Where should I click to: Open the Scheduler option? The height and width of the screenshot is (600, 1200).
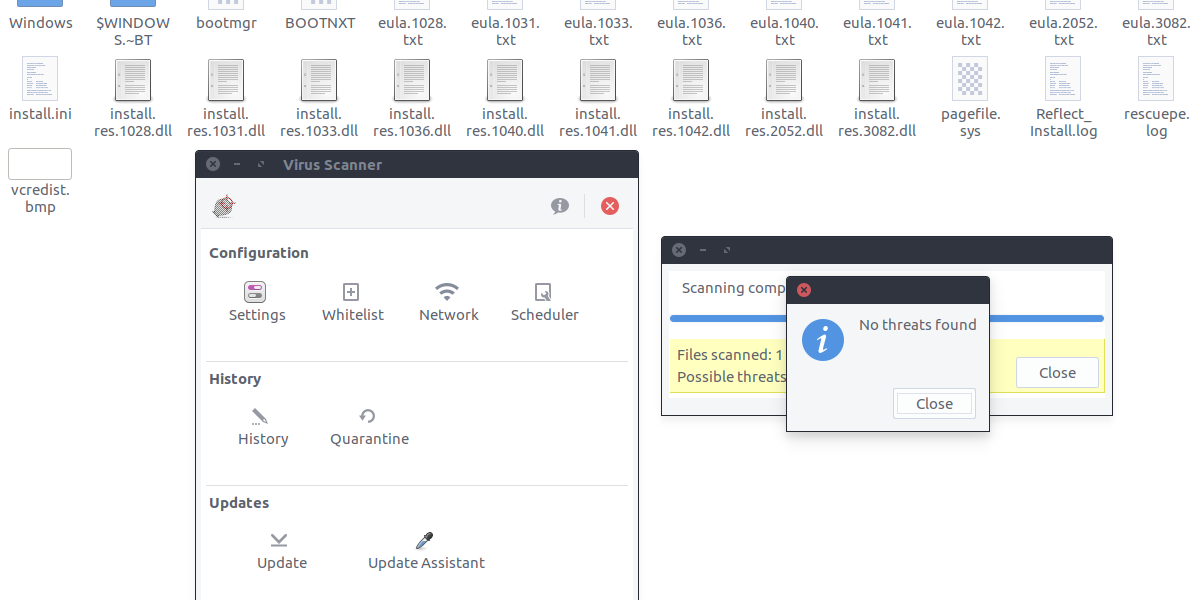[x=544, y=303]
